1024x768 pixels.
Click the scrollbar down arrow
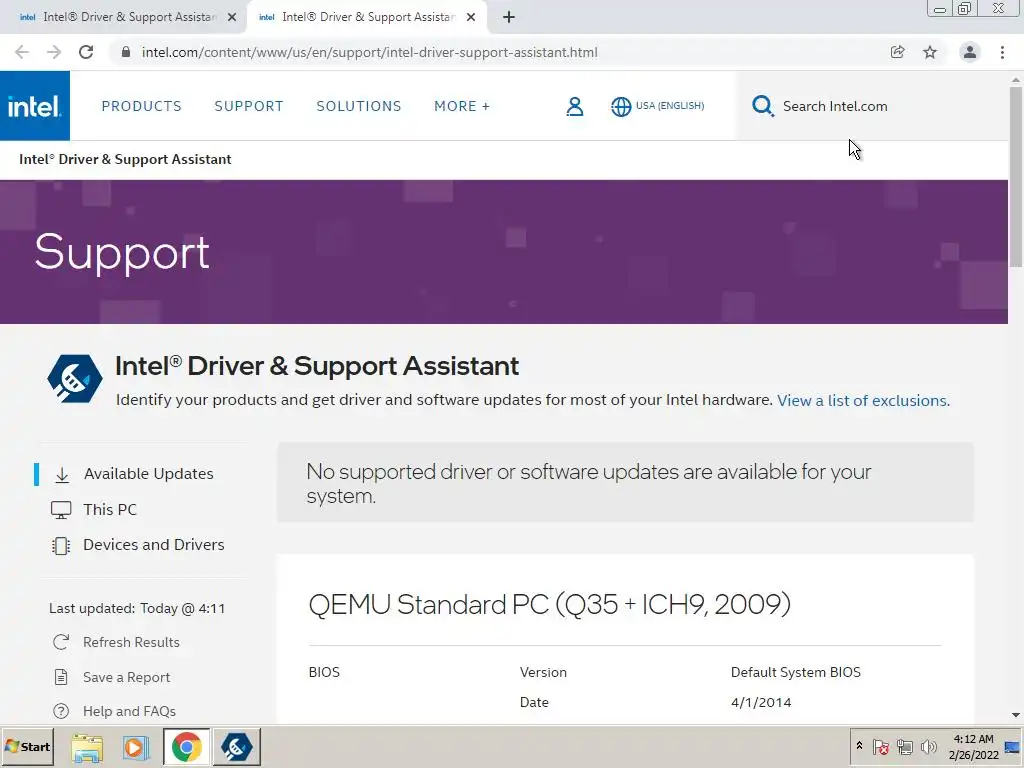click(x=1016, y=715)
